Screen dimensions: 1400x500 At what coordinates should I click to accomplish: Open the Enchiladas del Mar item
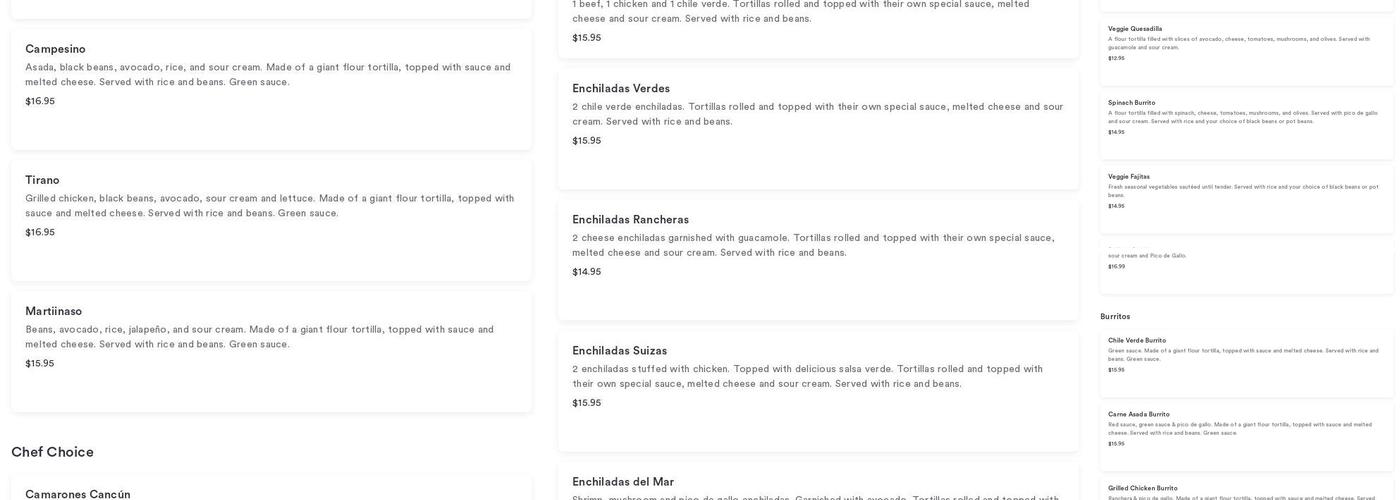(622, 482)
